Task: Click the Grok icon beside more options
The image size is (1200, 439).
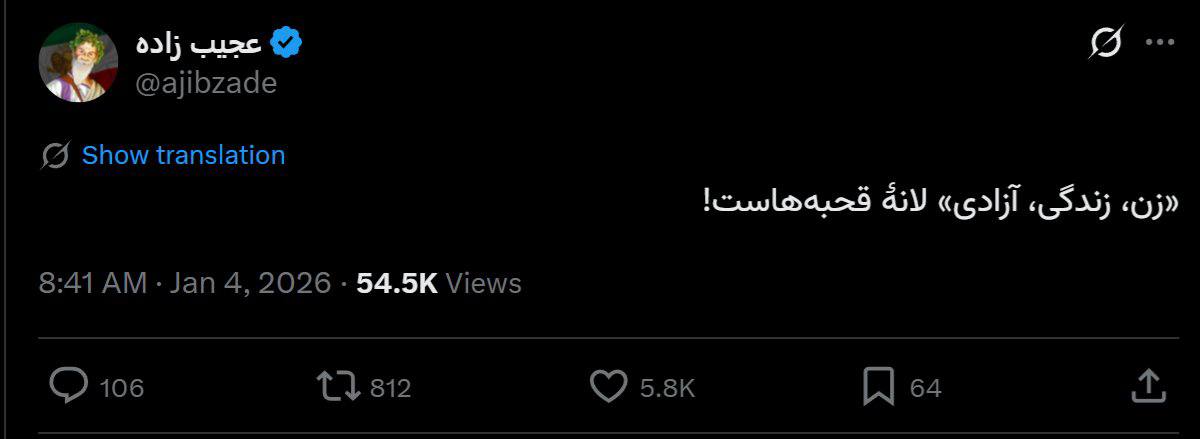Action: pyautogui.click(x=1106, y=43)
